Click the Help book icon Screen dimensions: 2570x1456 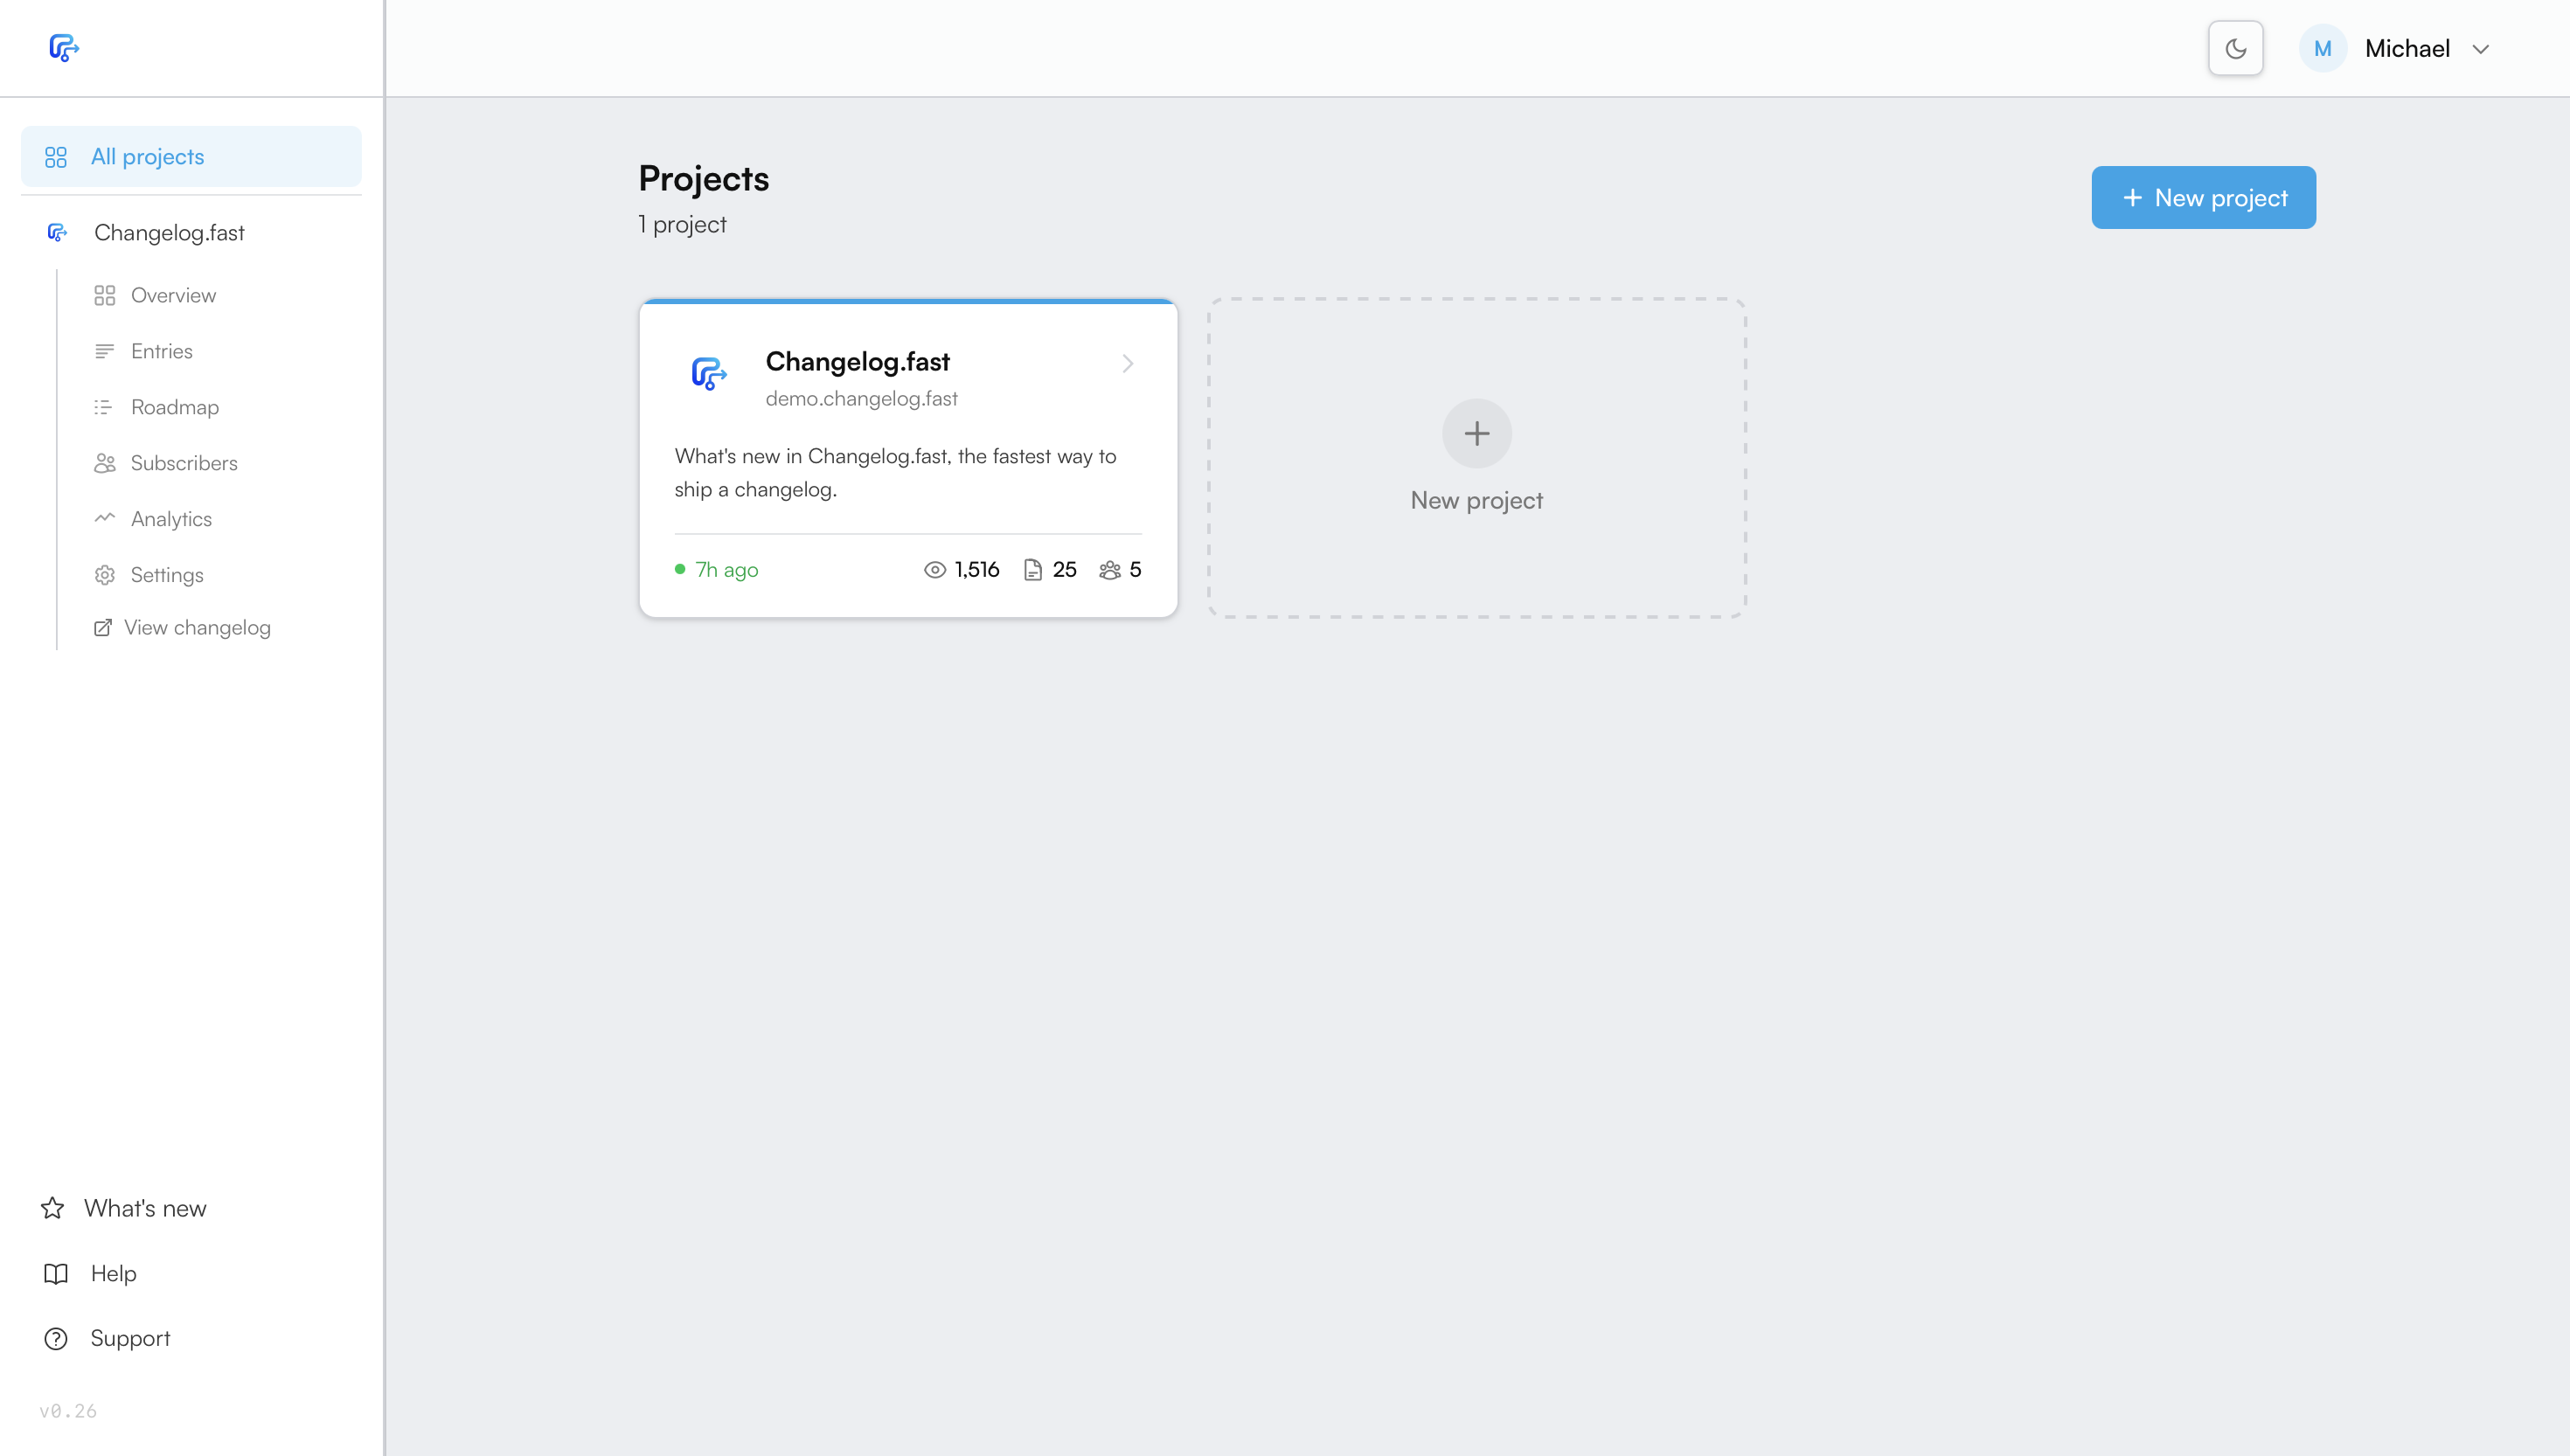click(56, 1273)
